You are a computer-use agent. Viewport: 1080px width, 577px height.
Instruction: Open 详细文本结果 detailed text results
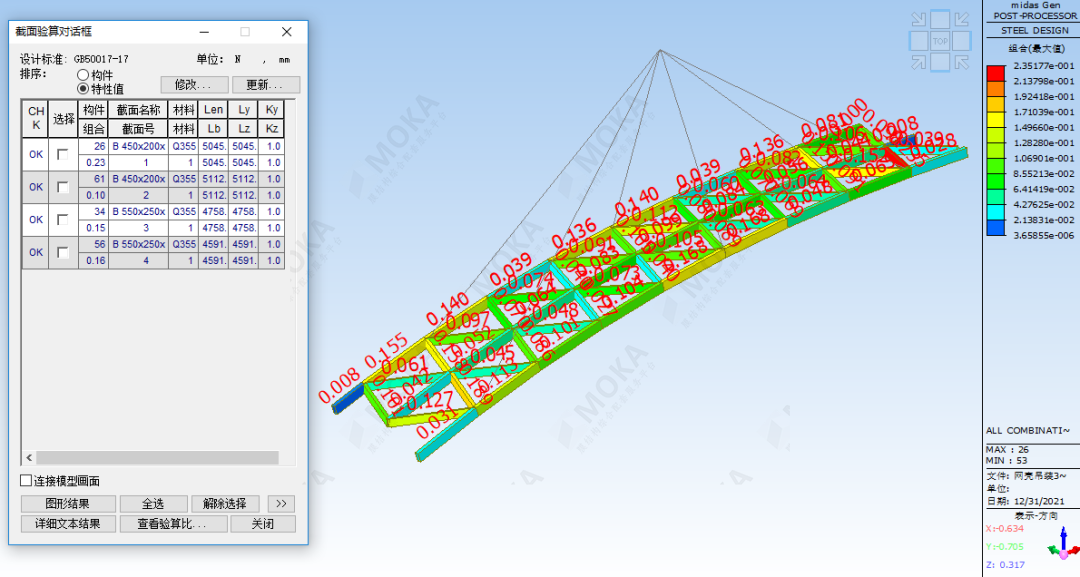(68, 524)
